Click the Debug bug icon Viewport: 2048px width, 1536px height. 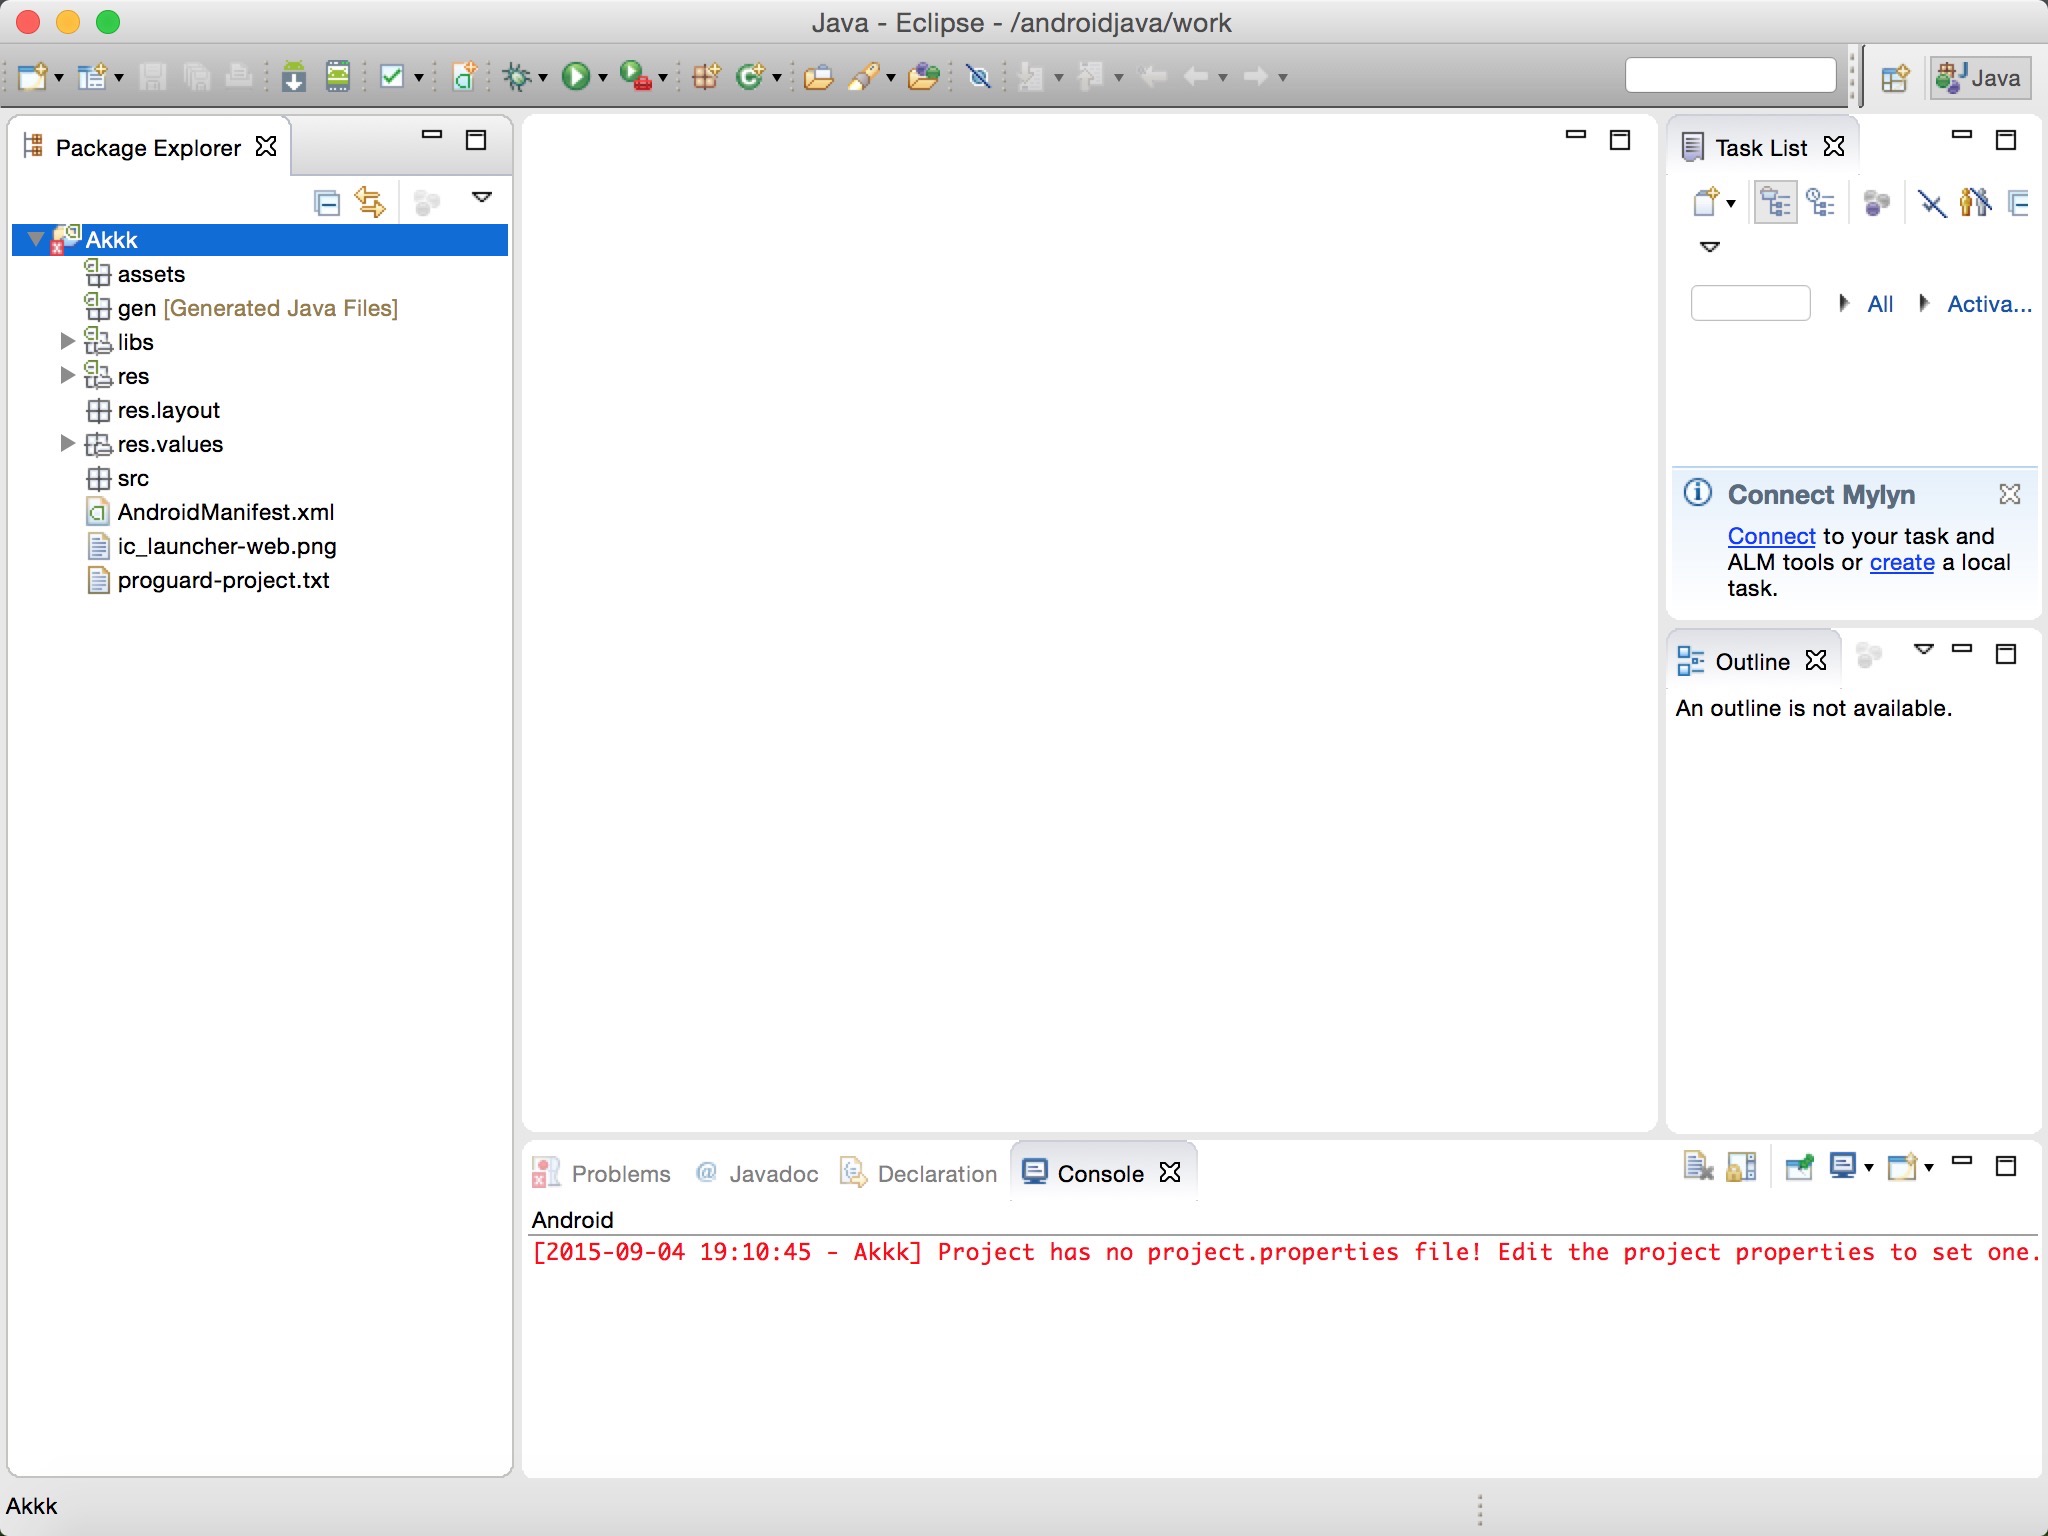(516, 76)
